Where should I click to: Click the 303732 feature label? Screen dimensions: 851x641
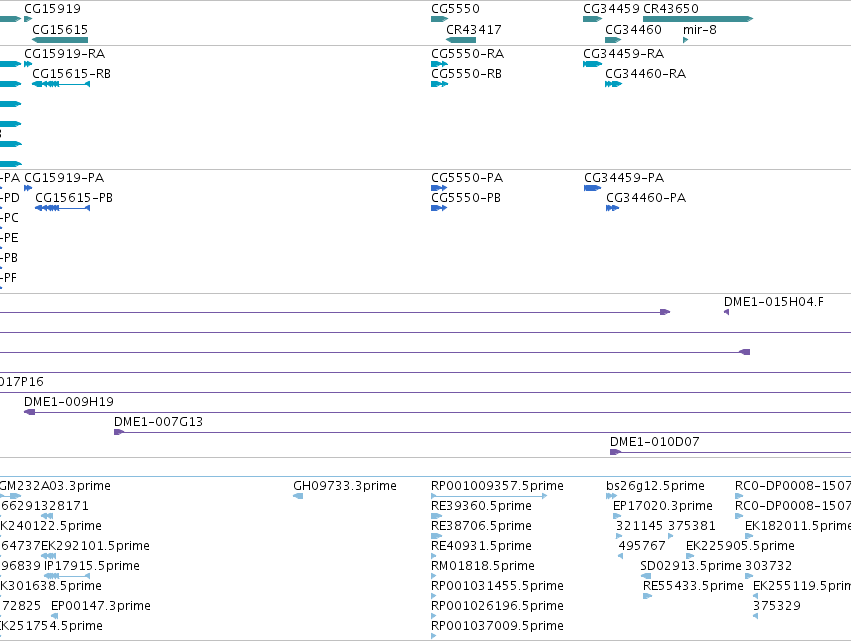point(769,566)
